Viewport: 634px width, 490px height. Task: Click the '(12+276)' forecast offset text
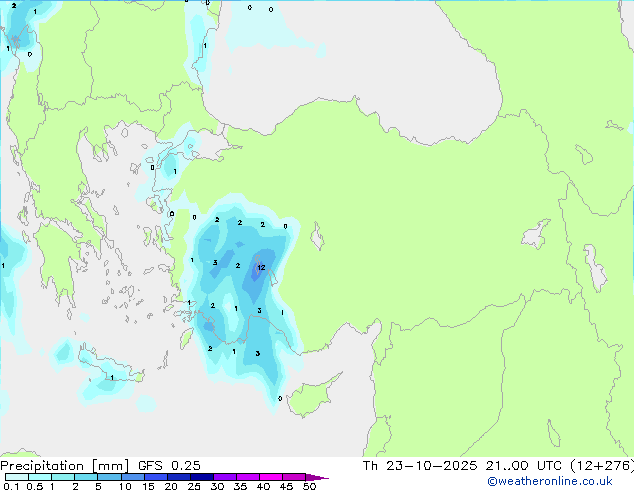click(601, 466)
